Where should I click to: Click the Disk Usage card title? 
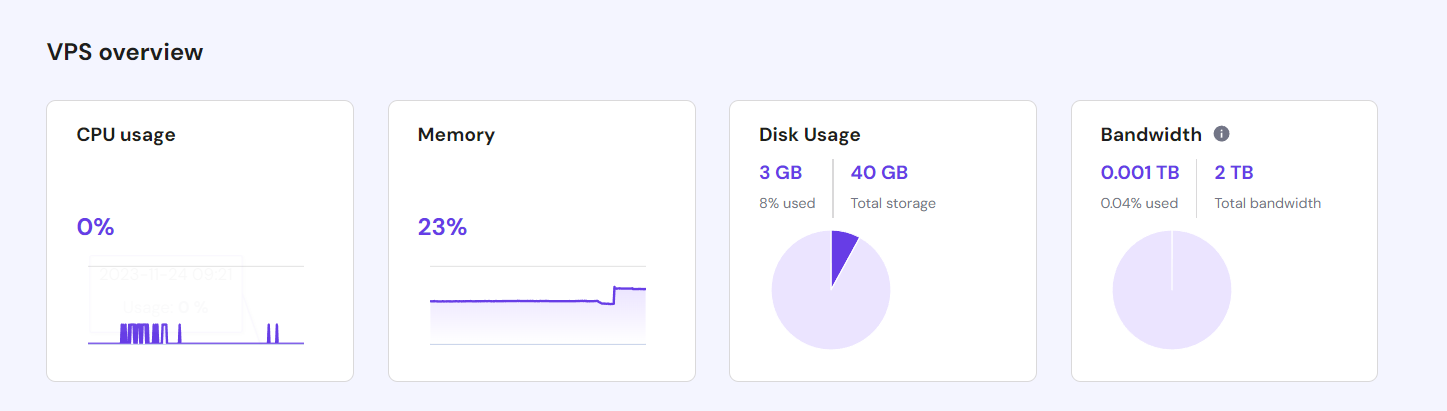point(810,134)
